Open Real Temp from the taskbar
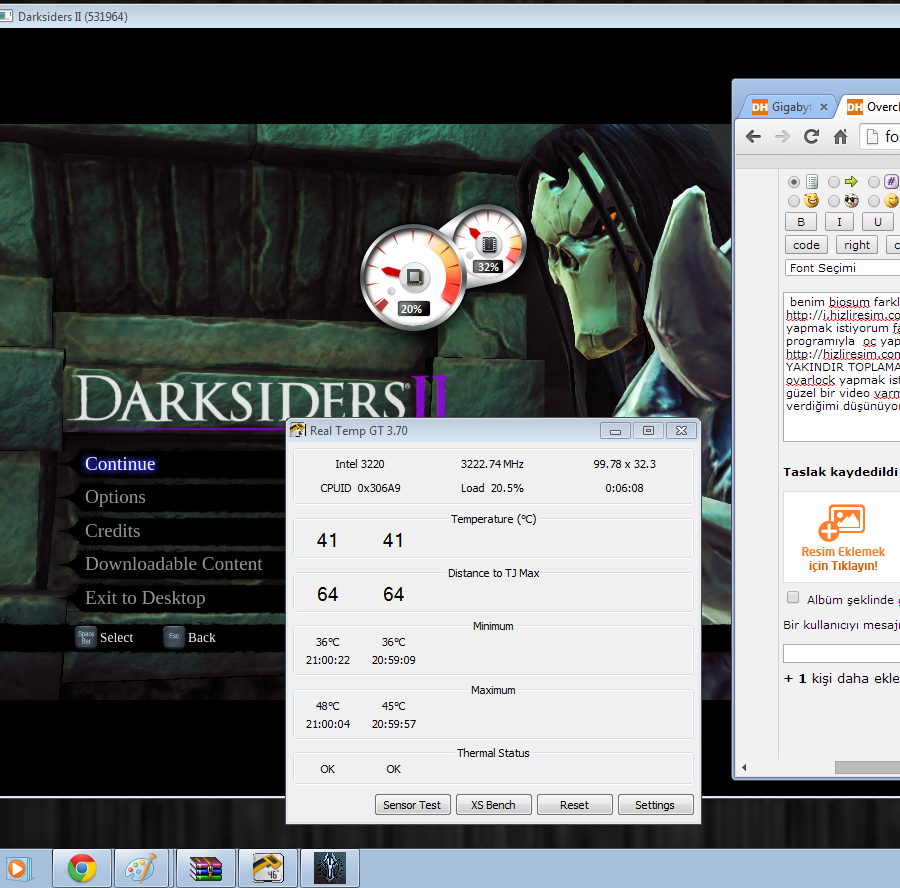900x888 pixels. (x=268, y=868)
